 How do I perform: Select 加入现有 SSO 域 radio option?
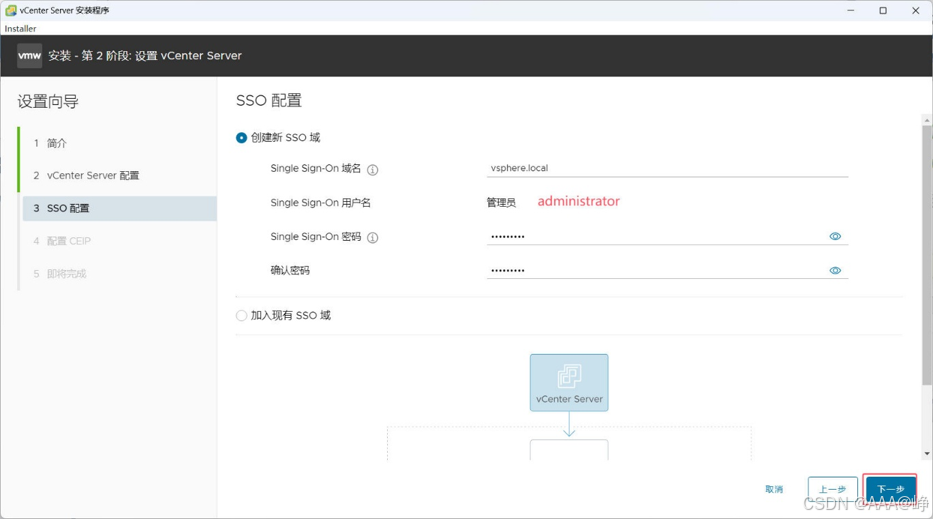click(241, 315)
